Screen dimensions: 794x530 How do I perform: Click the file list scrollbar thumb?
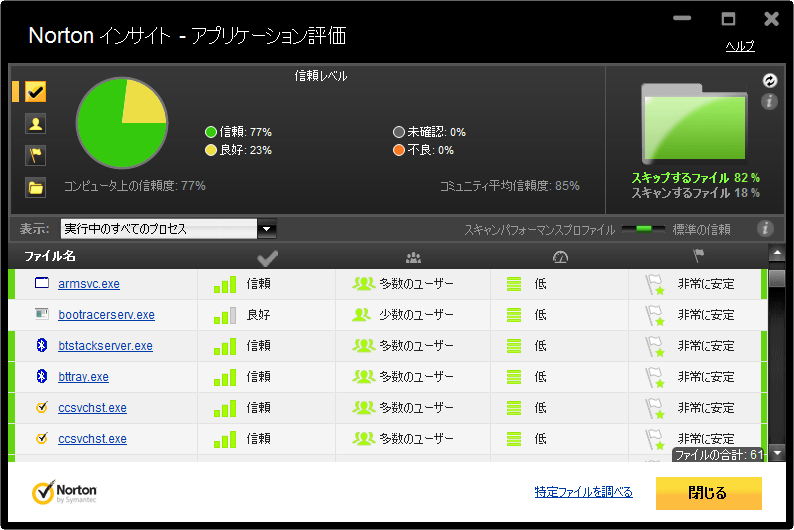(776, 279)
